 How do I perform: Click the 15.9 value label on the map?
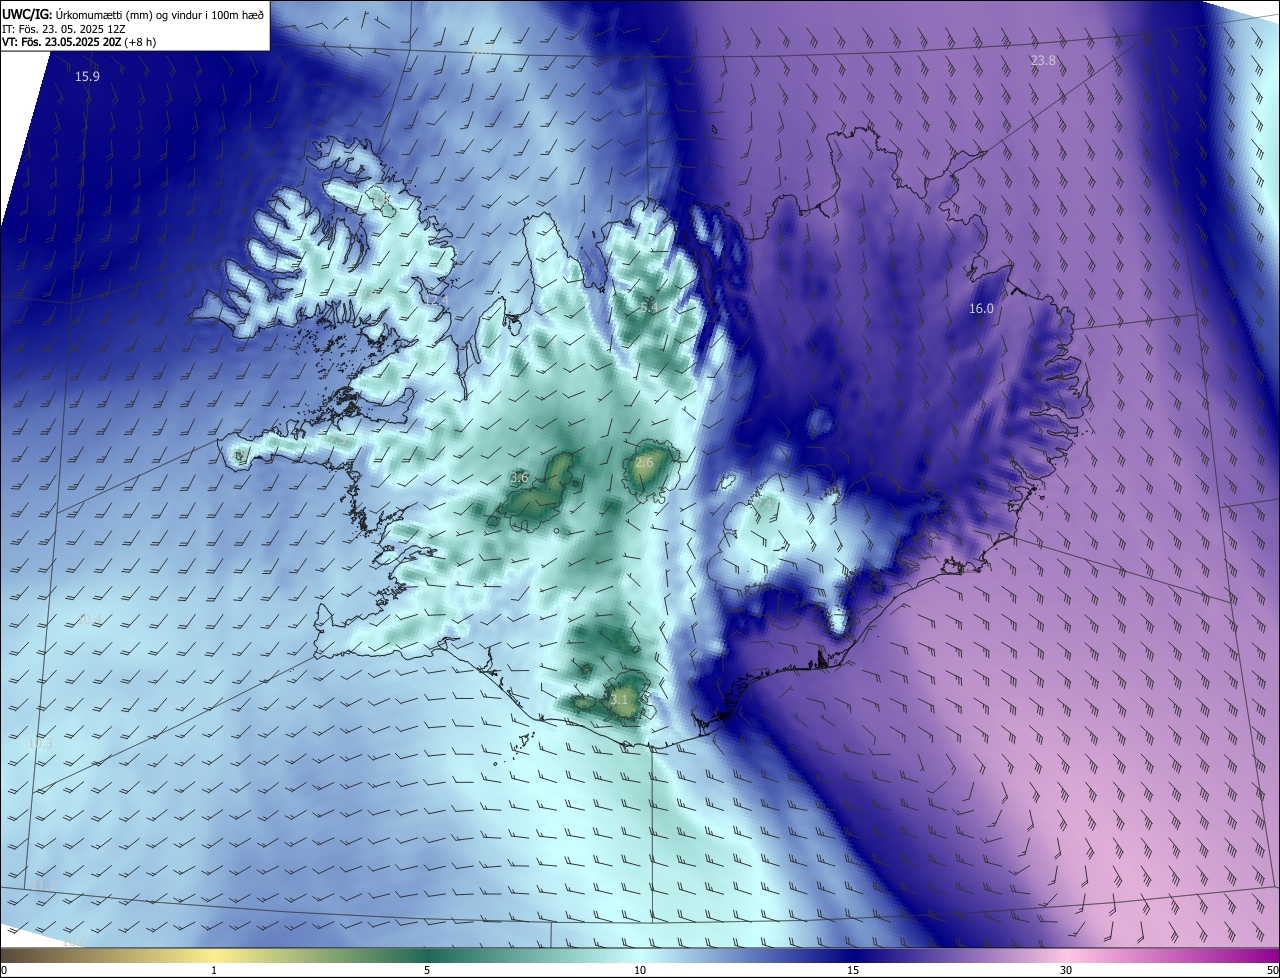tap(87, 76)
